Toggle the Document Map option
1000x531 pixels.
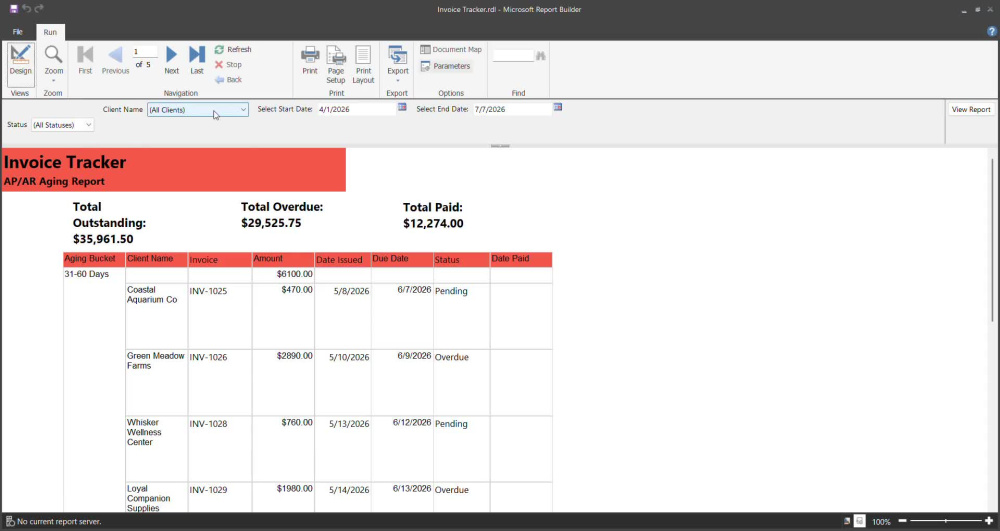[451, 49]
